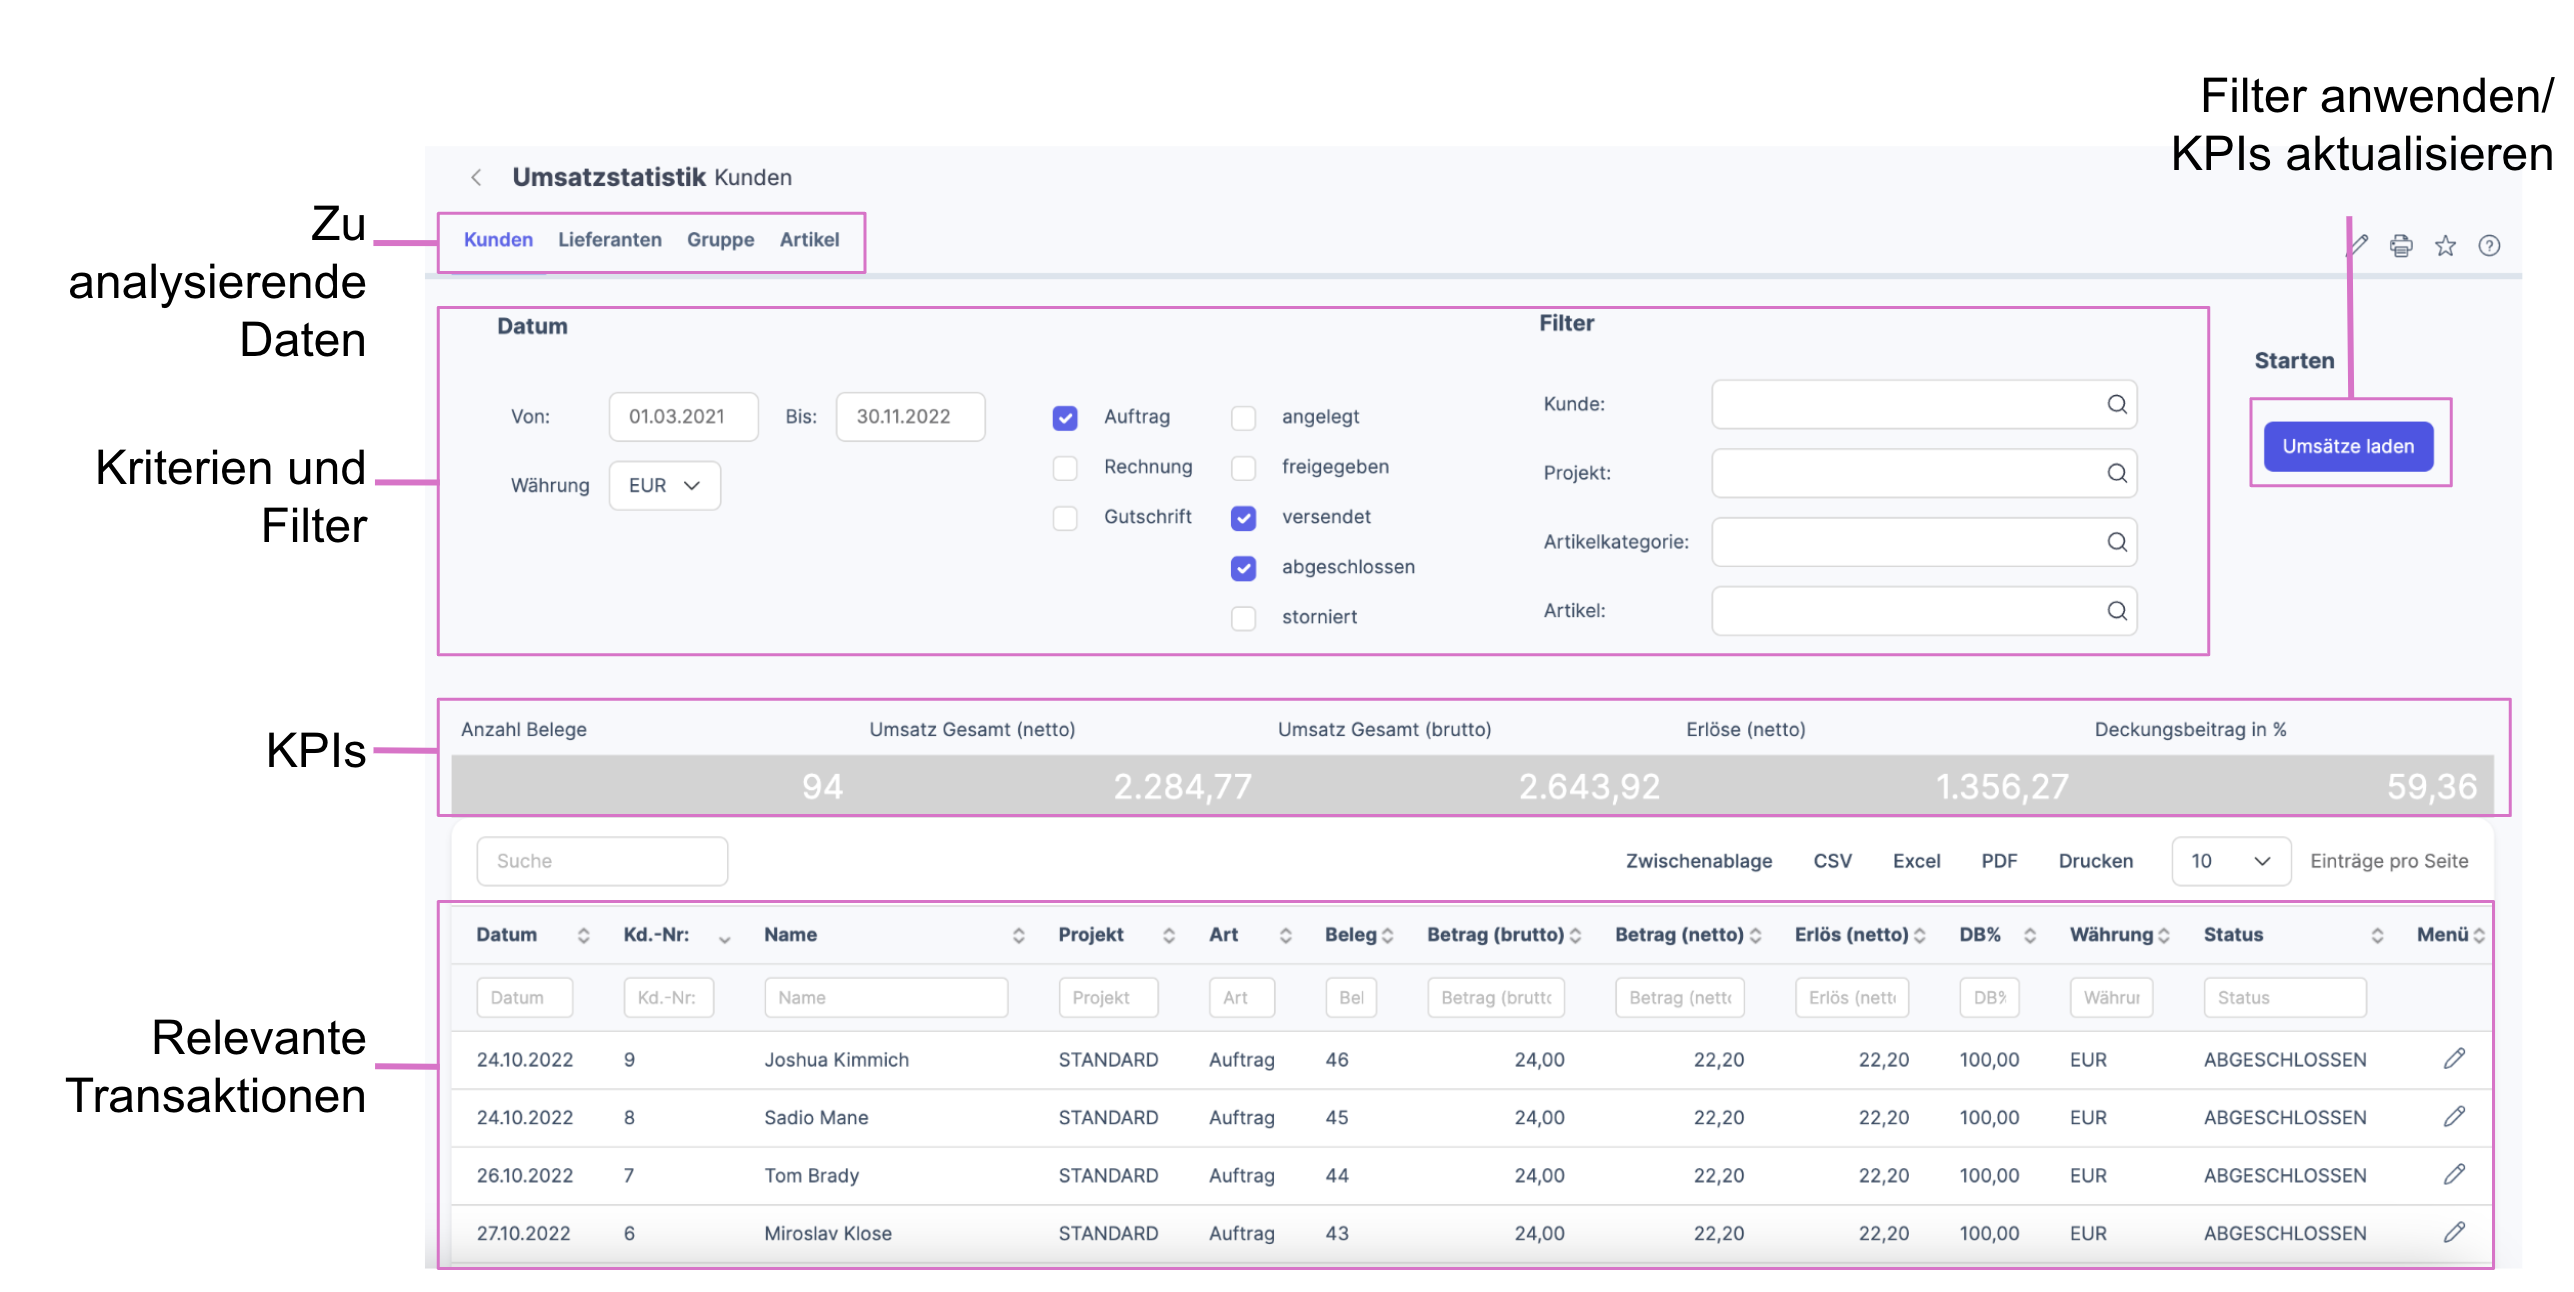This screenshot has height=1292, width=2574.
Task: Uncheck the Auftrag checkbox
Action: 1065,418
